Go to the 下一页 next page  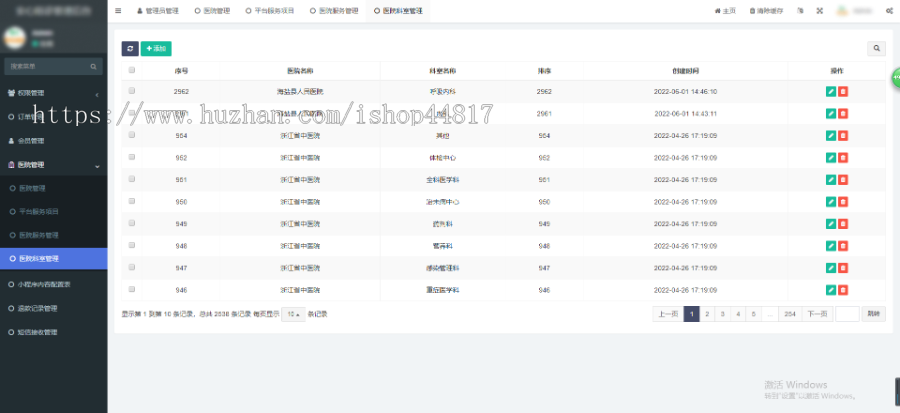pyautogui.click(x=817, y=314)
